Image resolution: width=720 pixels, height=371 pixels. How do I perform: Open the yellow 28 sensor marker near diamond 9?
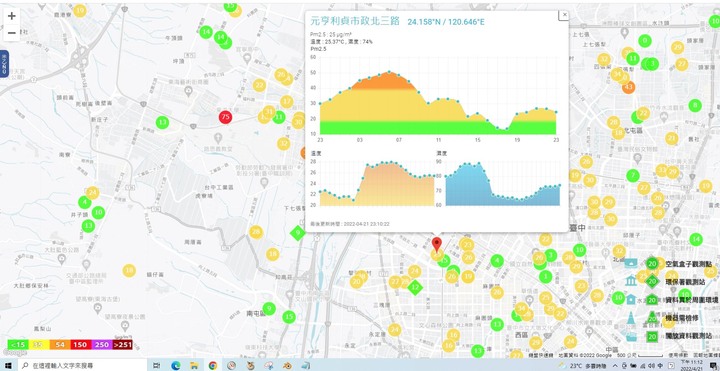point(256,232)
